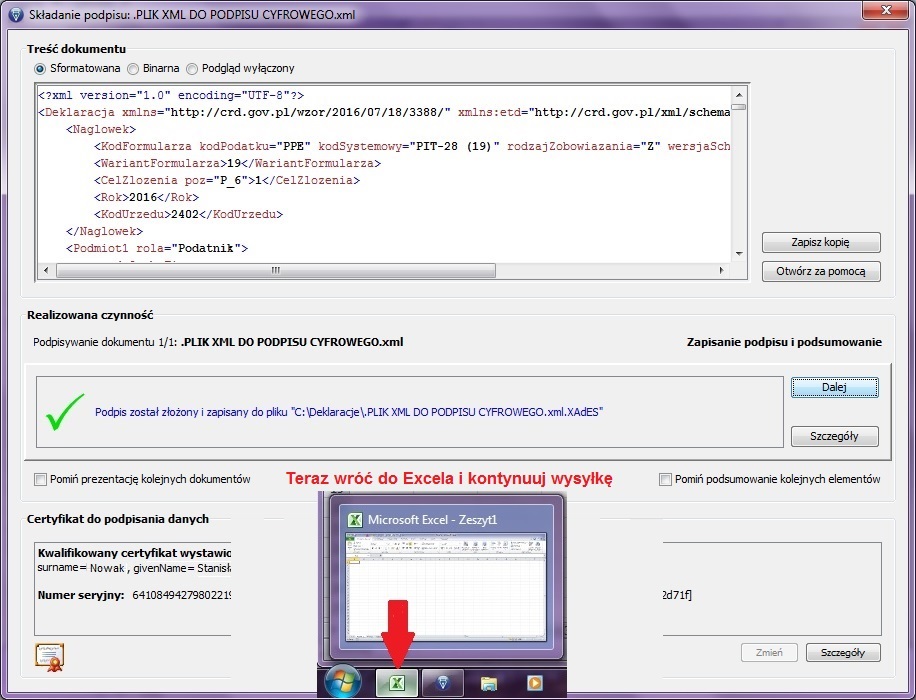Check Pomiń podsumowanie kolejnych elementów
This screenshot has height=700, width=916.
pyautogui.click(x=665, y=480)
